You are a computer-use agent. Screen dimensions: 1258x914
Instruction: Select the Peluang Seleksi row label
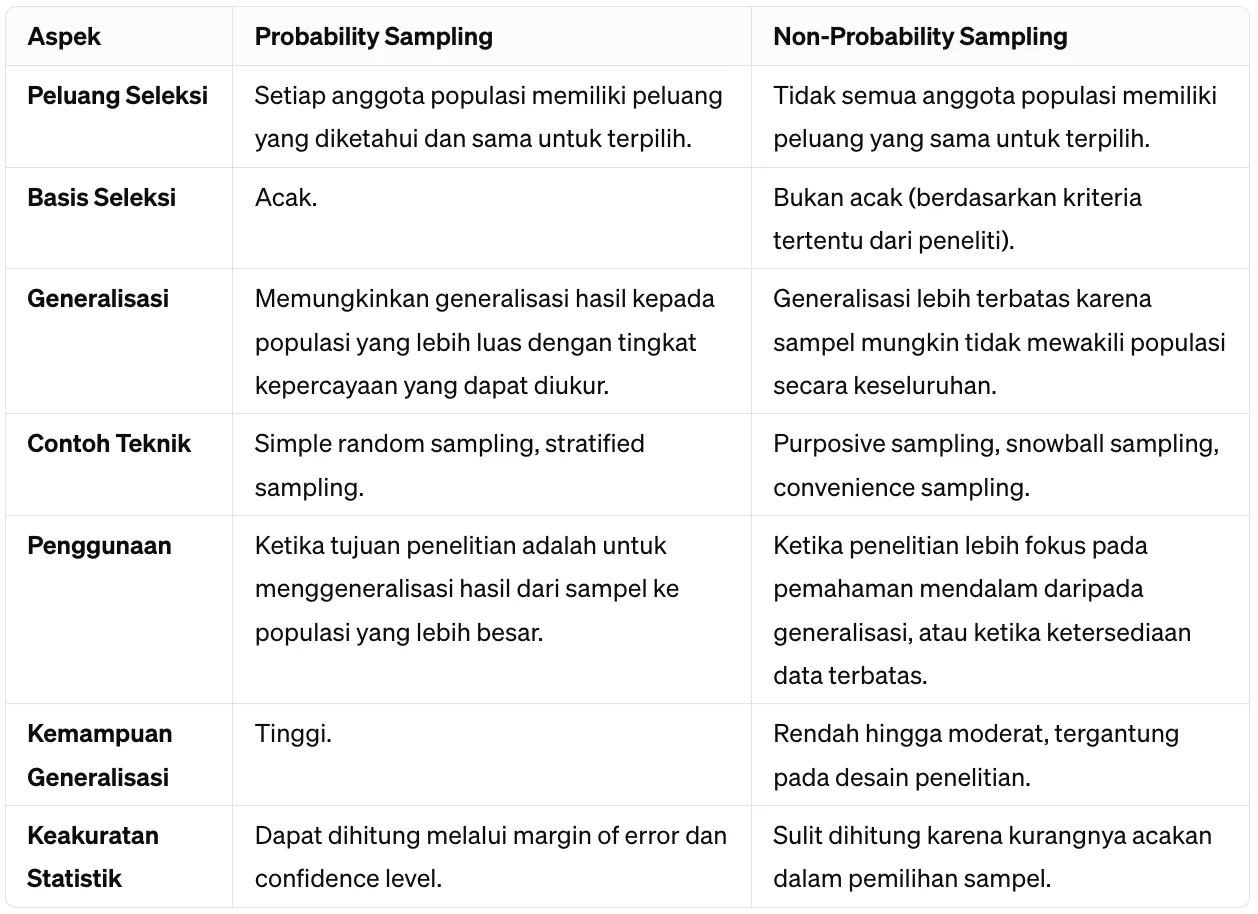(x=118, y=96)
